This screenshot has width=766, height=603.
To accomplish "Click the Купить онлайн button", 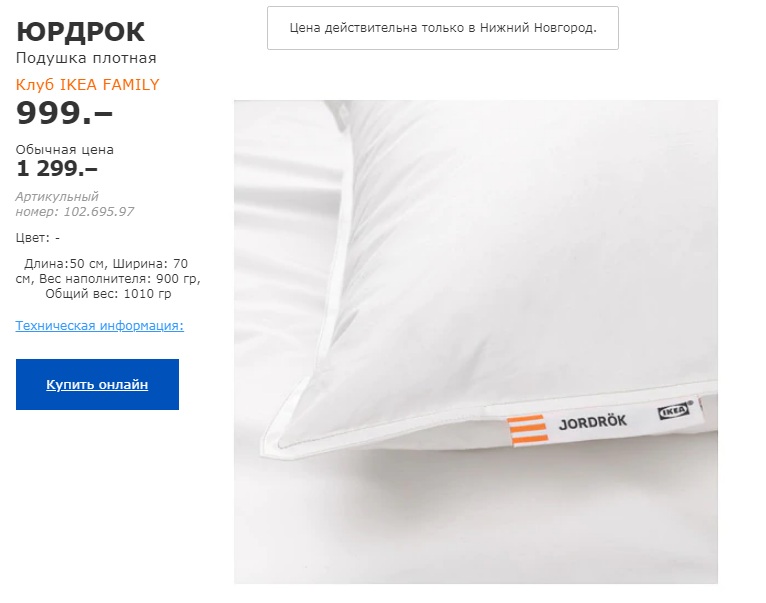I will point(97,385).
